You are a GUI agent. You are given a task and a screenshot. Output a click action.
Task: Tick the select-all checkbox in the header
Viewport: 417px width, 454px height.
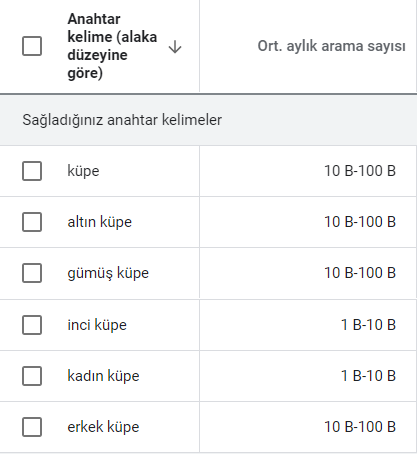(32, 46)
